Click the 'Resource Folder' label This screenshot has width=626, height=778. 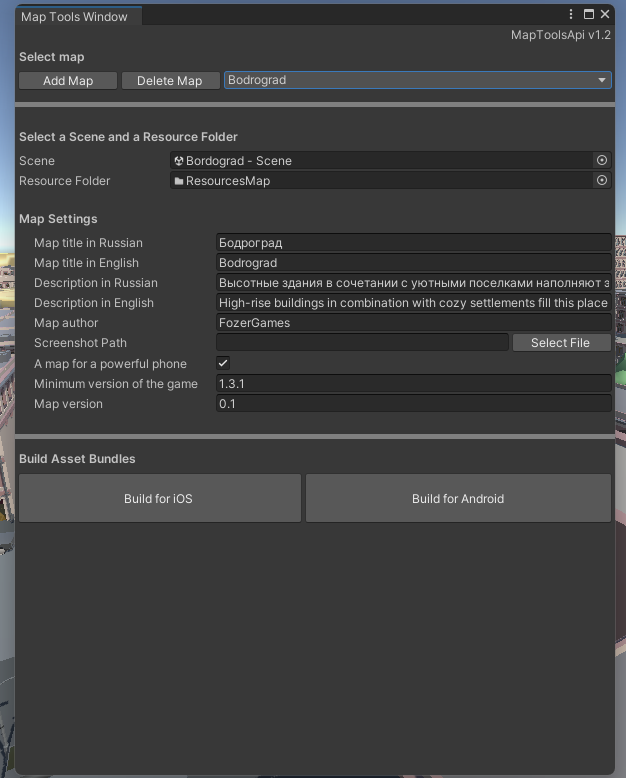point(64,181)
